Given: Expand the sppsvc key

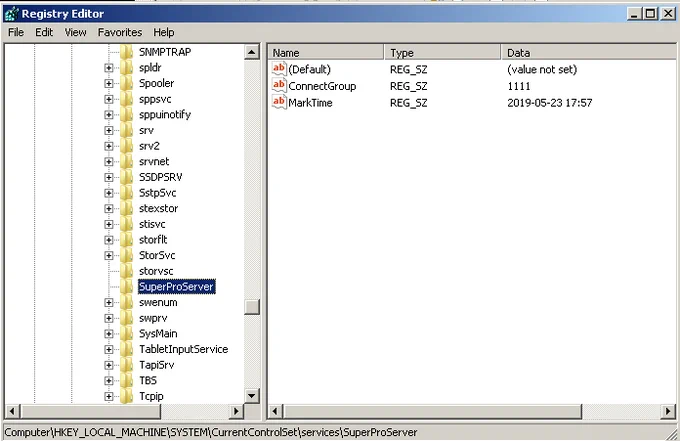Looking at the screenshot, I should [x=108, y=99].
